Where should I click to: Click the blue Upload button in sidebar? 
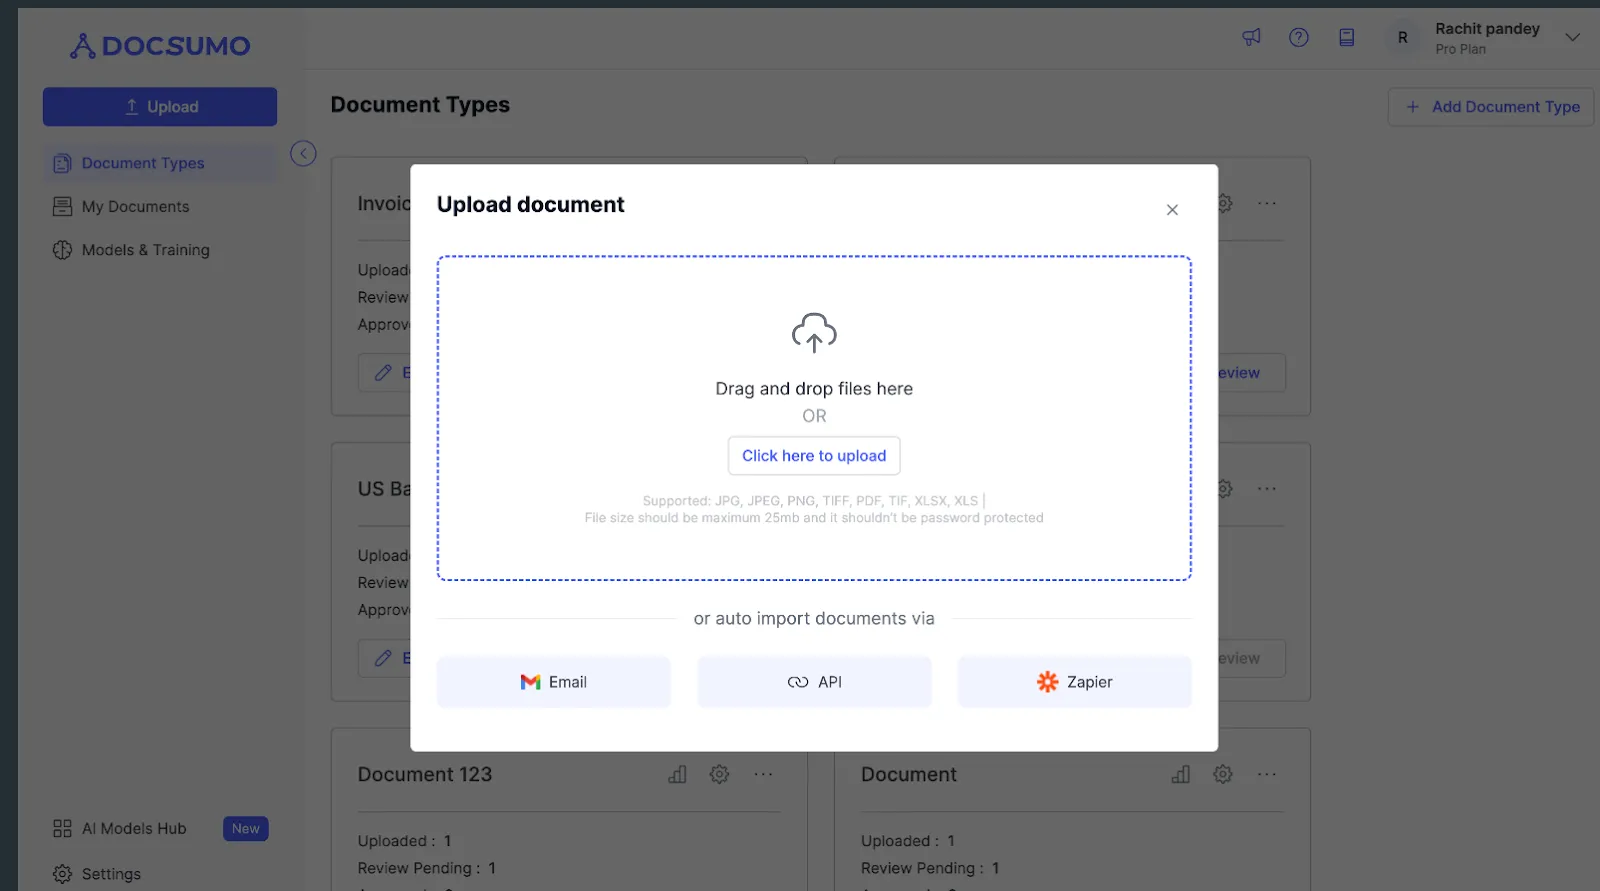pyautogui.click(x=160, y=106)
